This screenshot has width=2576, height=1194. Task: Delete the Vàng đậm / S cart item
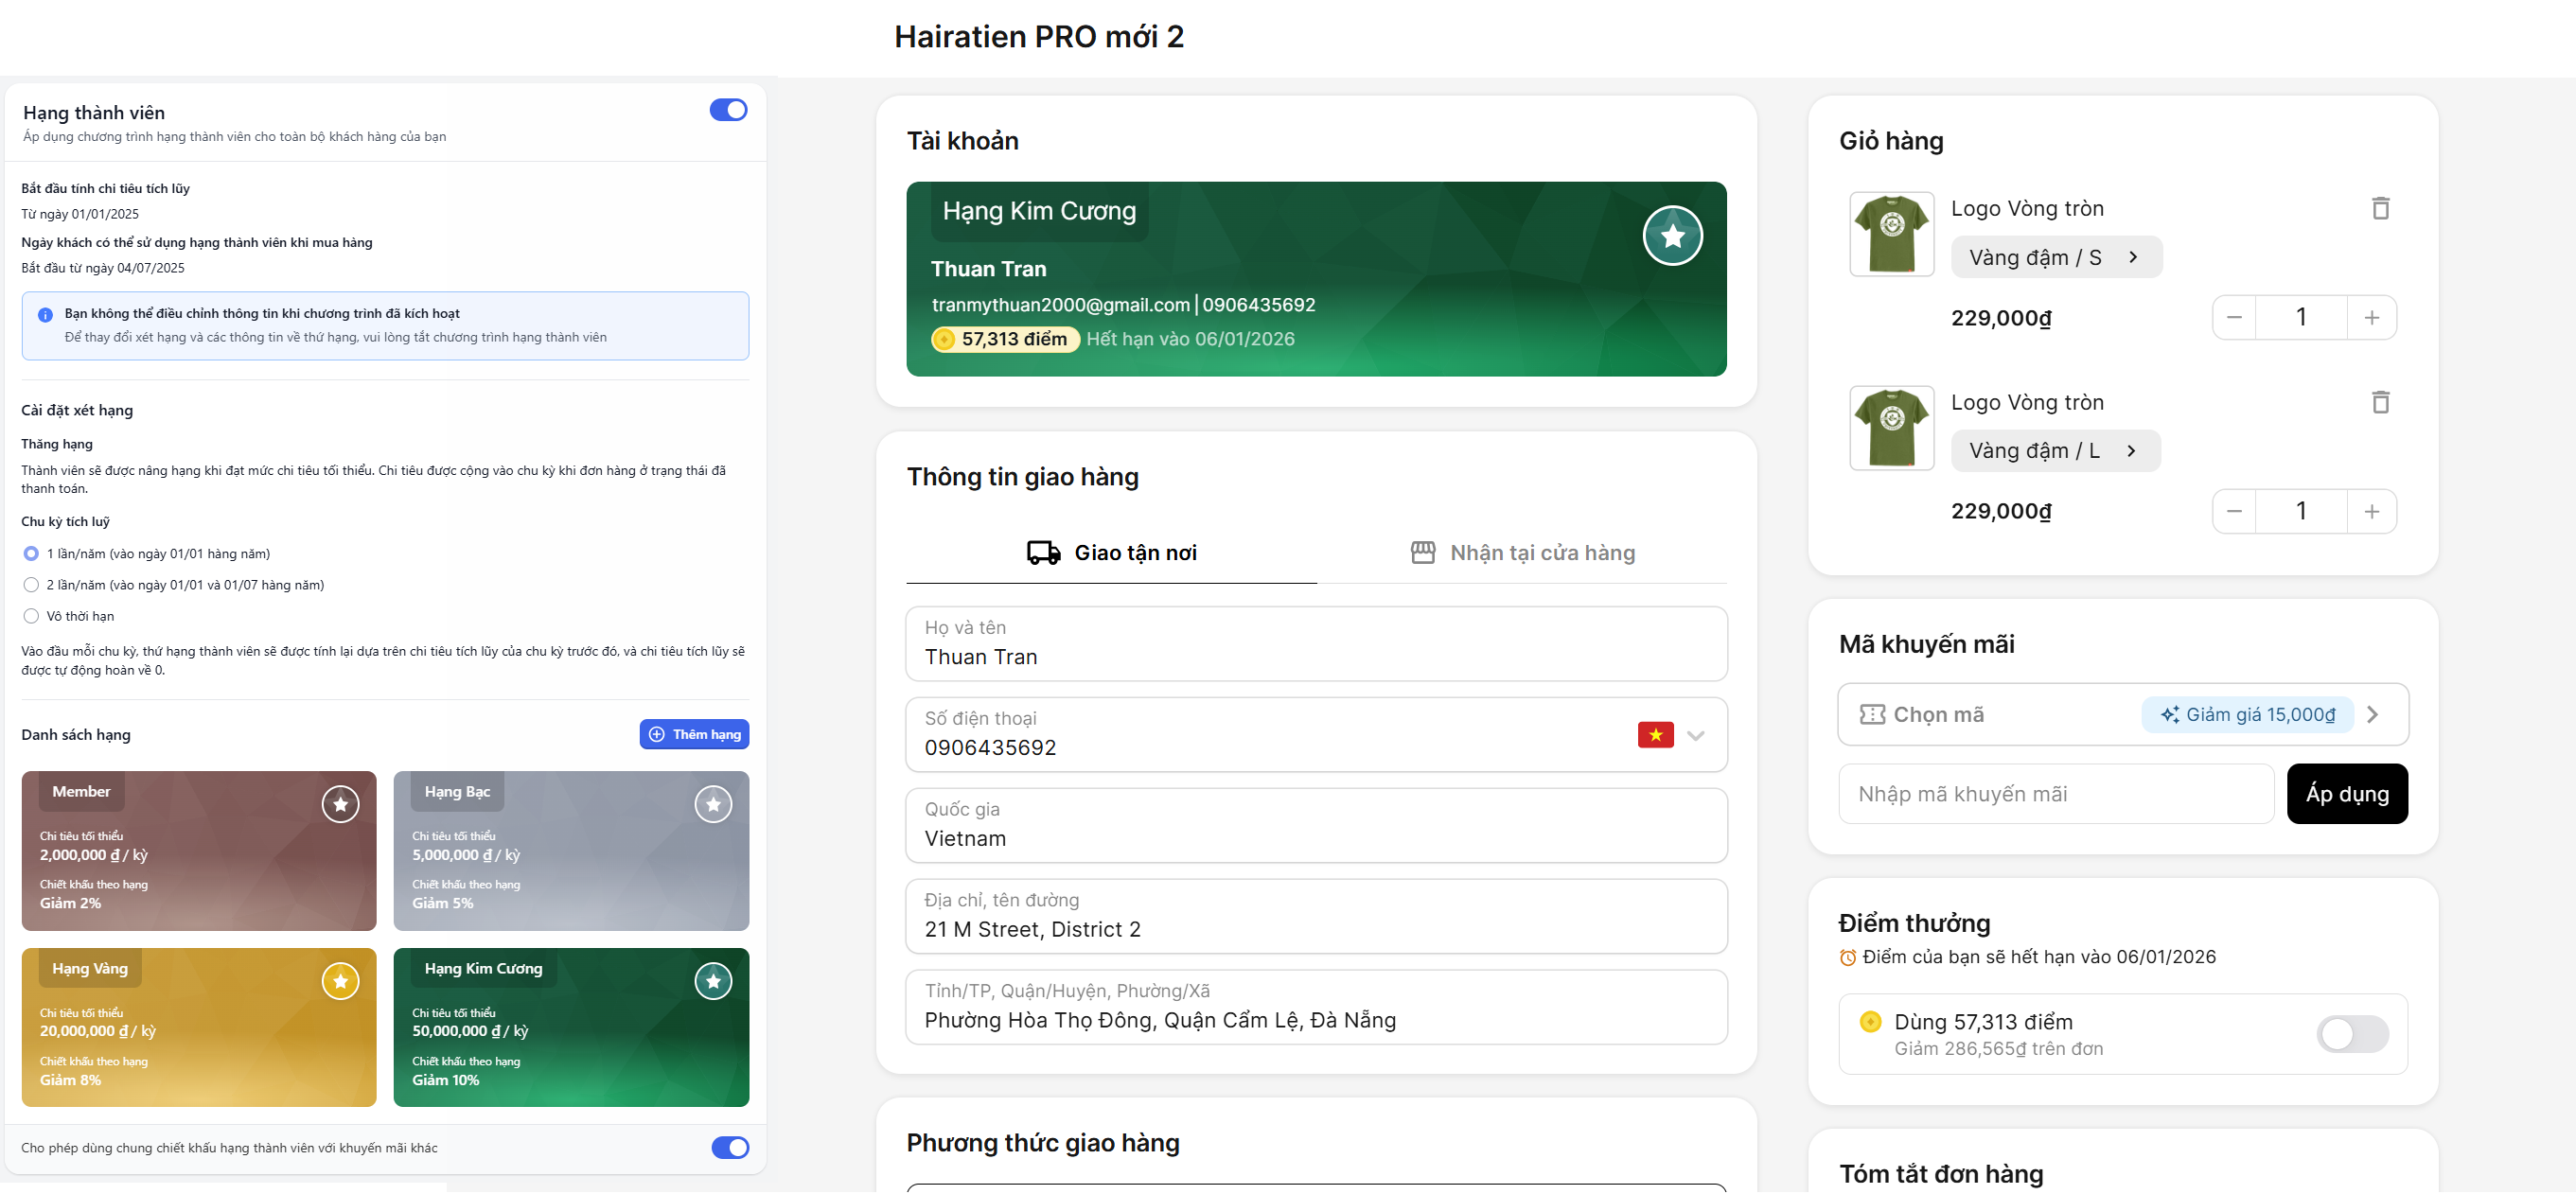[x=2380, y=208]
